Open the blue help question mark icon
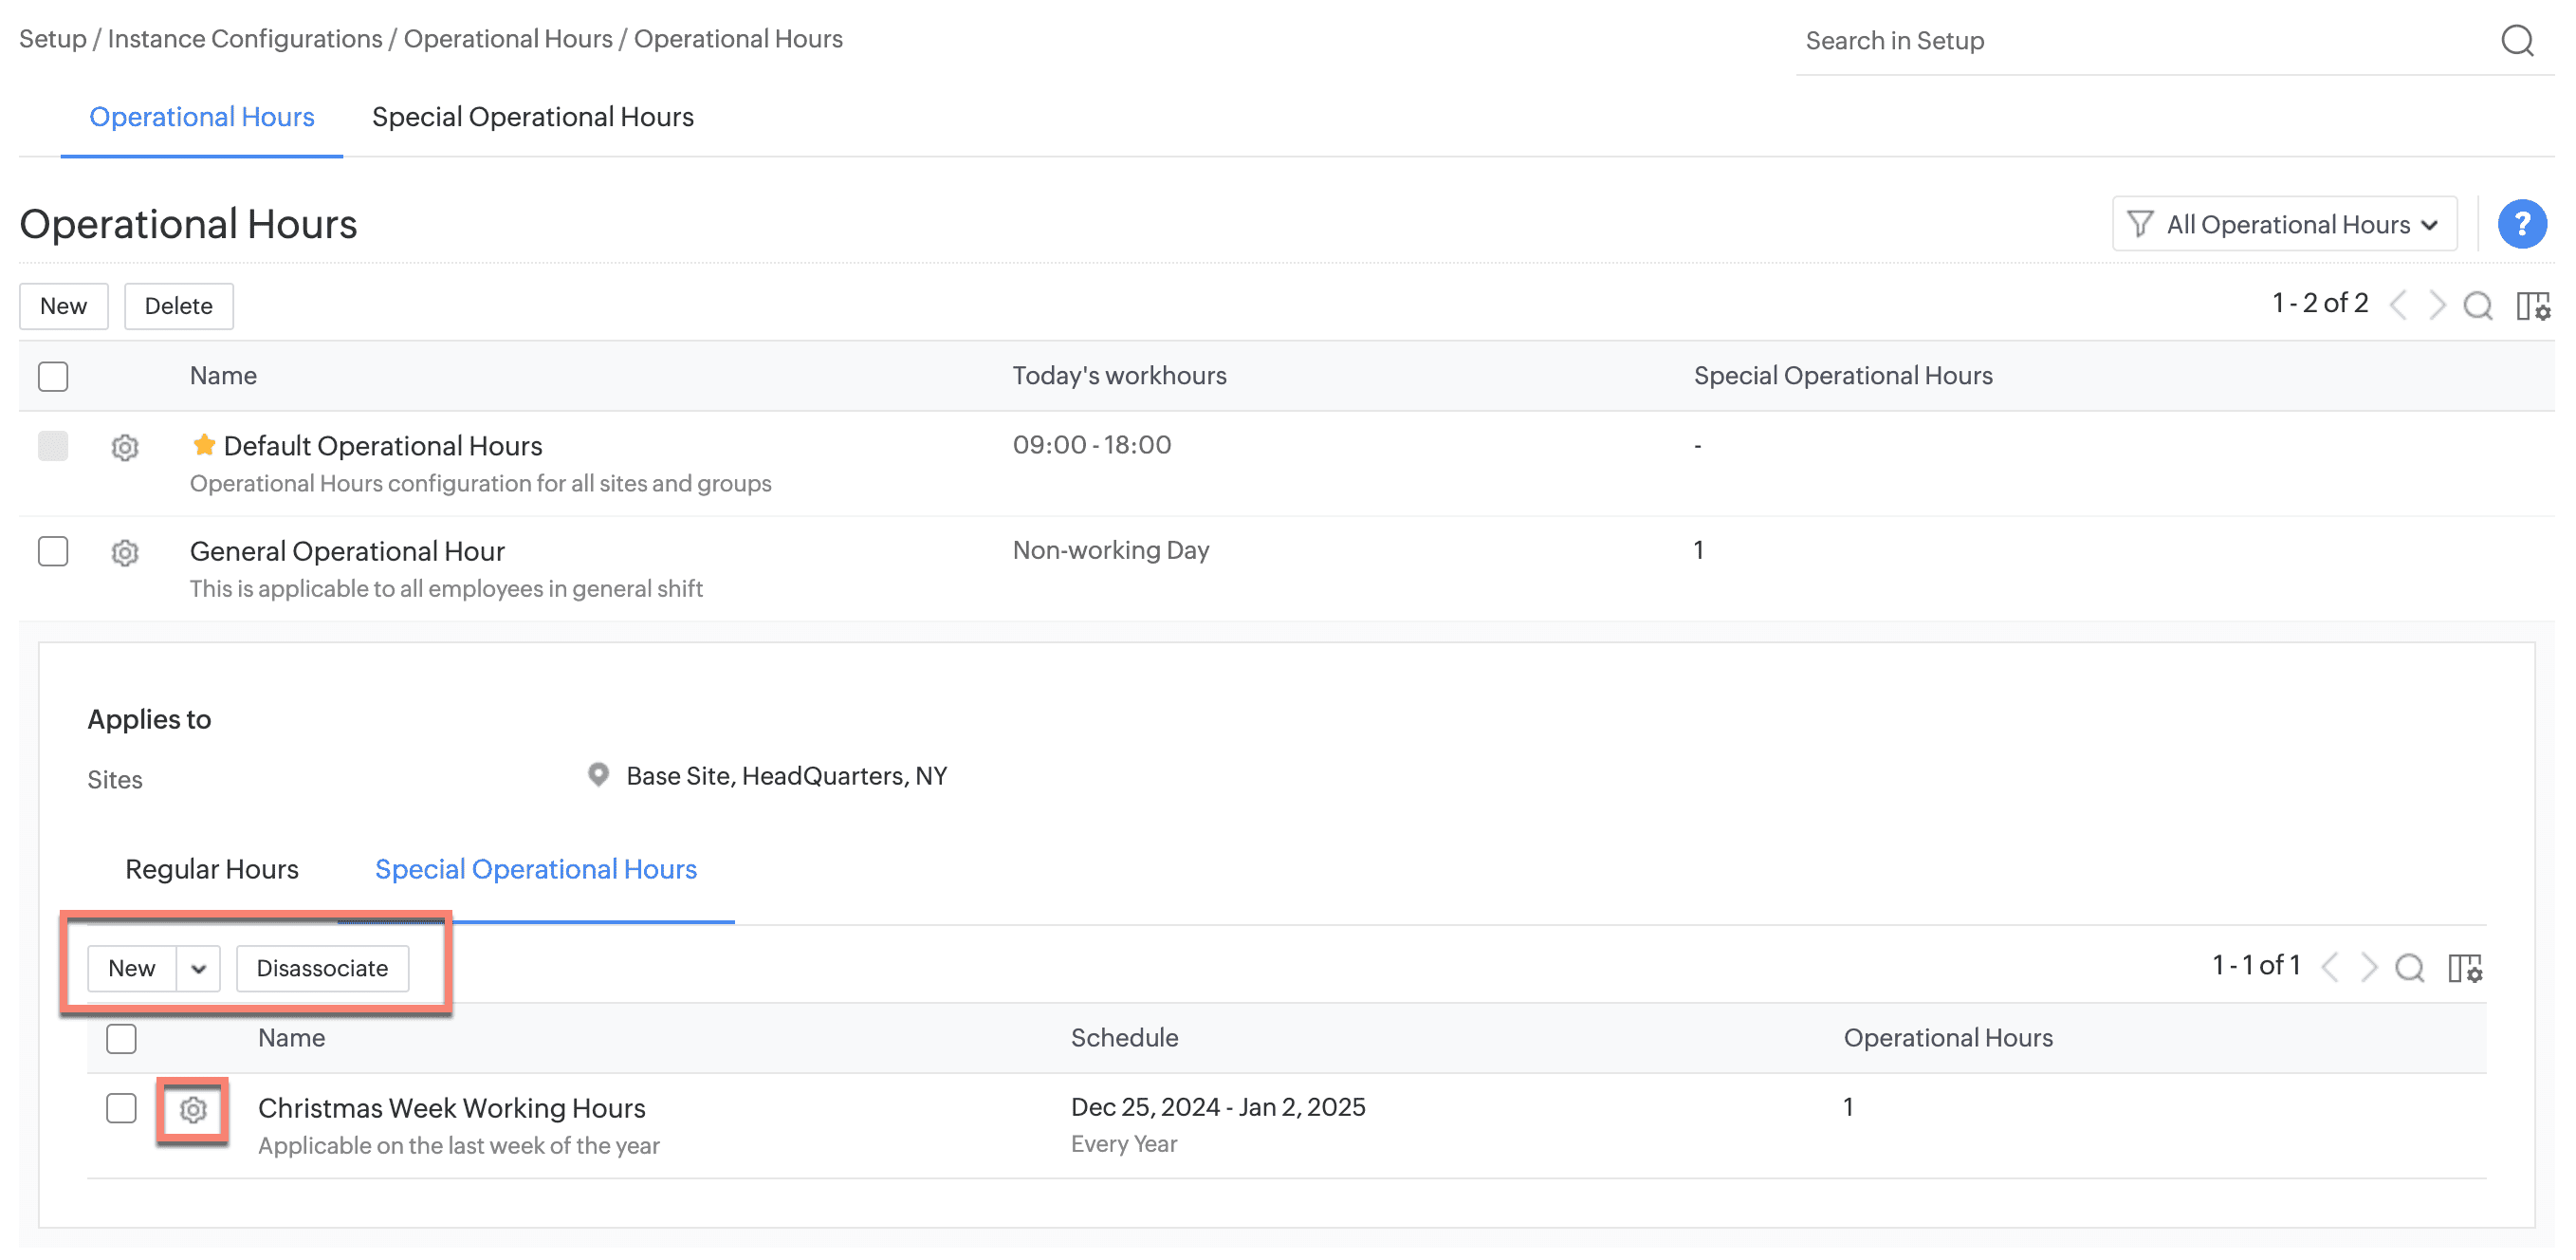The height and width of the screenshot is (1260, 2576). (x=2521, y=224)
